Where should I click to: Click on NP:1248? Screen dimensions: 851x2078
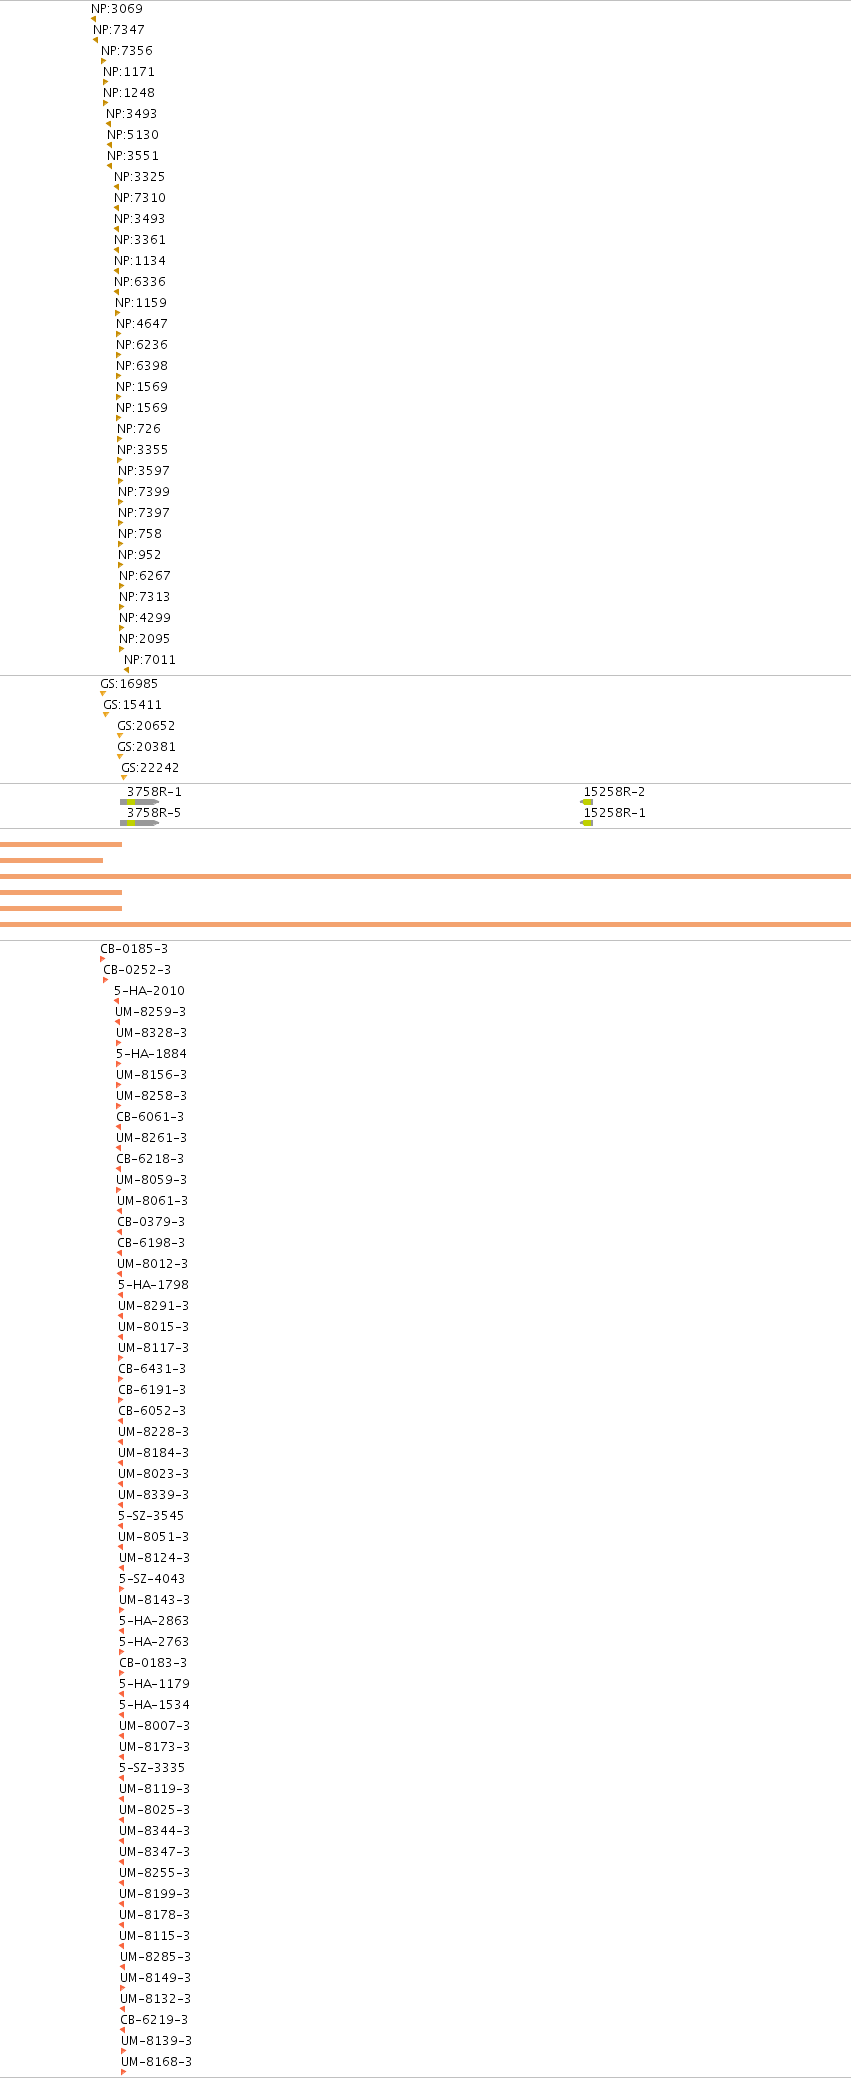pos(129,93)
